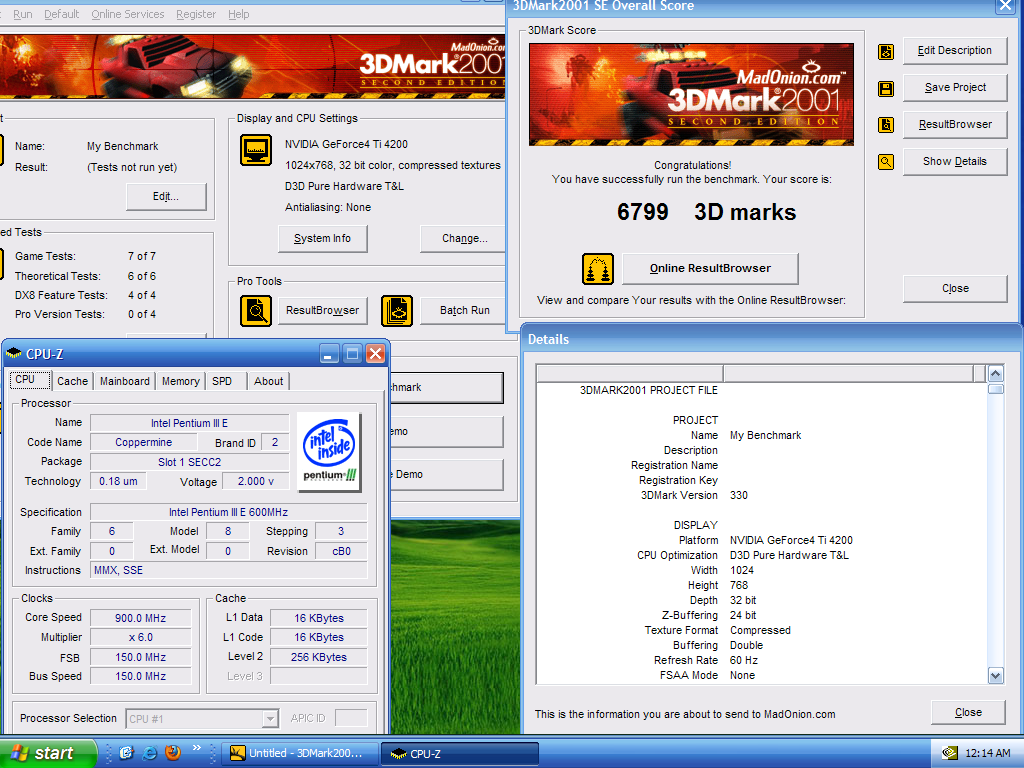Image resolution: width=1024 pixels, height=768 pixels.
Task: Open Firefox from quick launch
Action: (x=173, y=753)
